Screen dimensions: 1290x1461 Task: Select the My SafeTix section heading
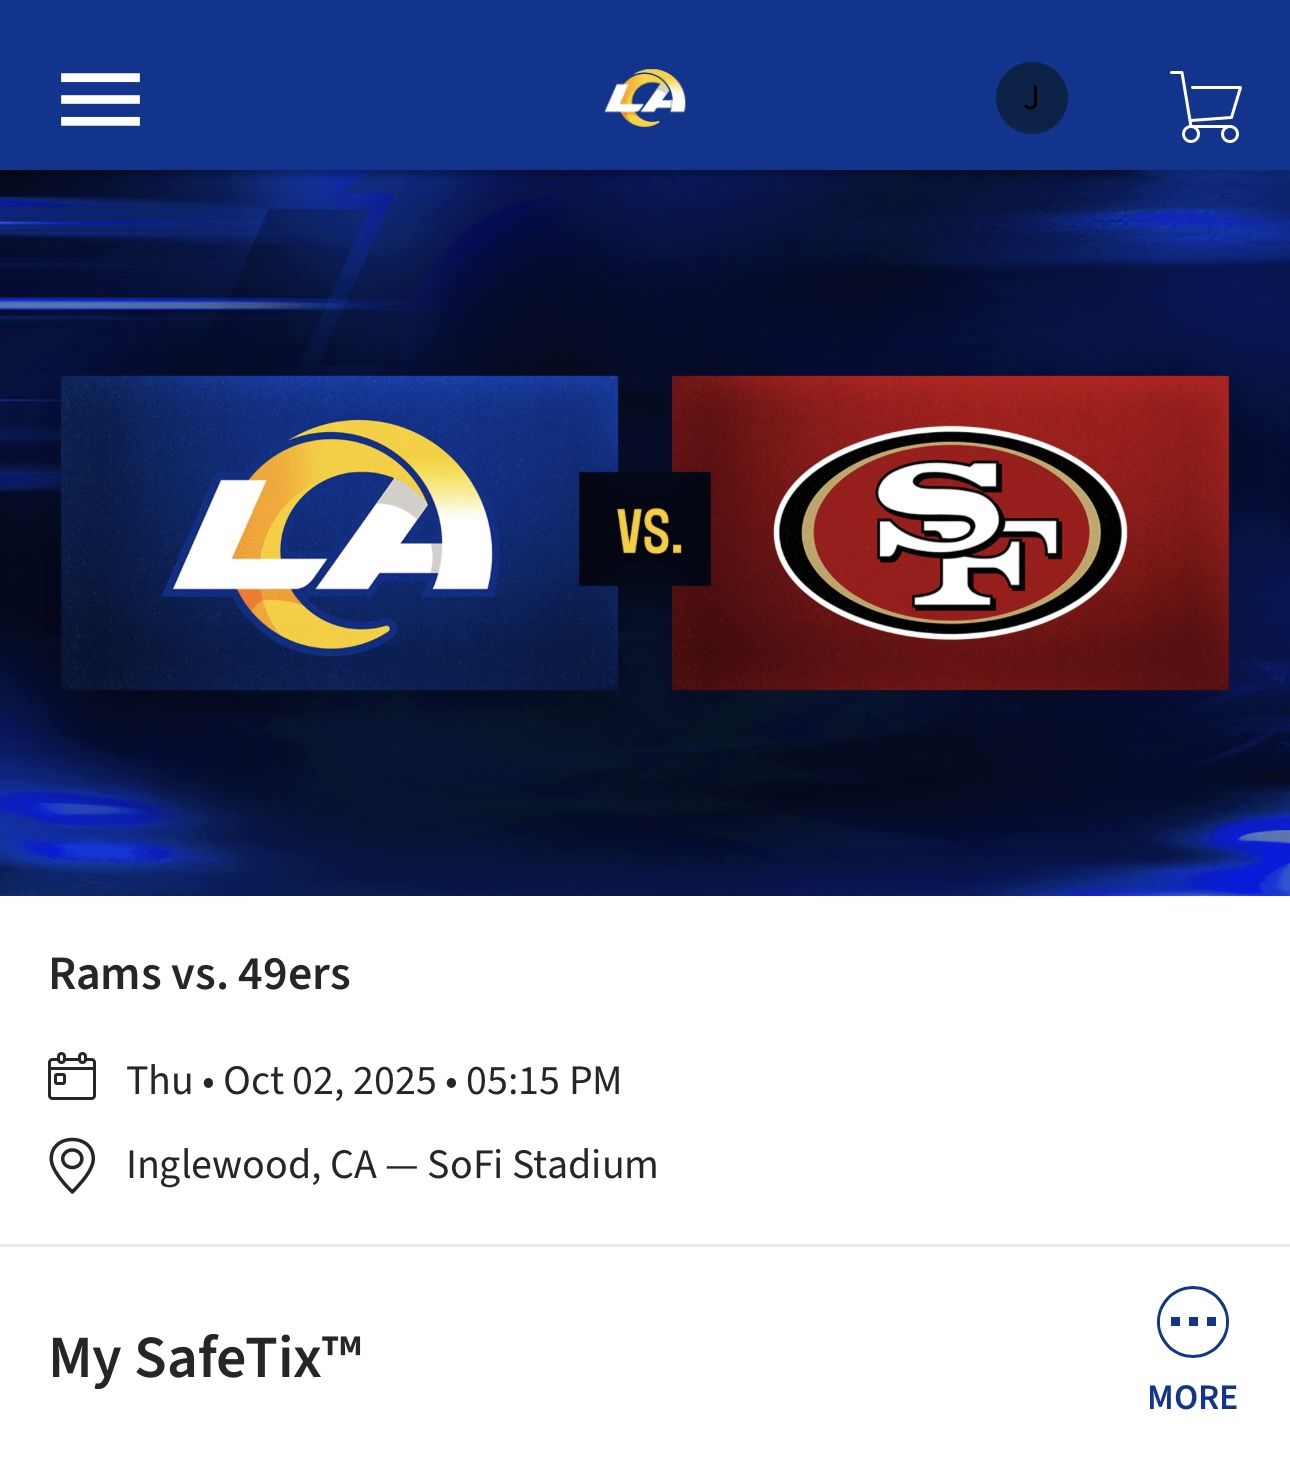(205, 1358)
